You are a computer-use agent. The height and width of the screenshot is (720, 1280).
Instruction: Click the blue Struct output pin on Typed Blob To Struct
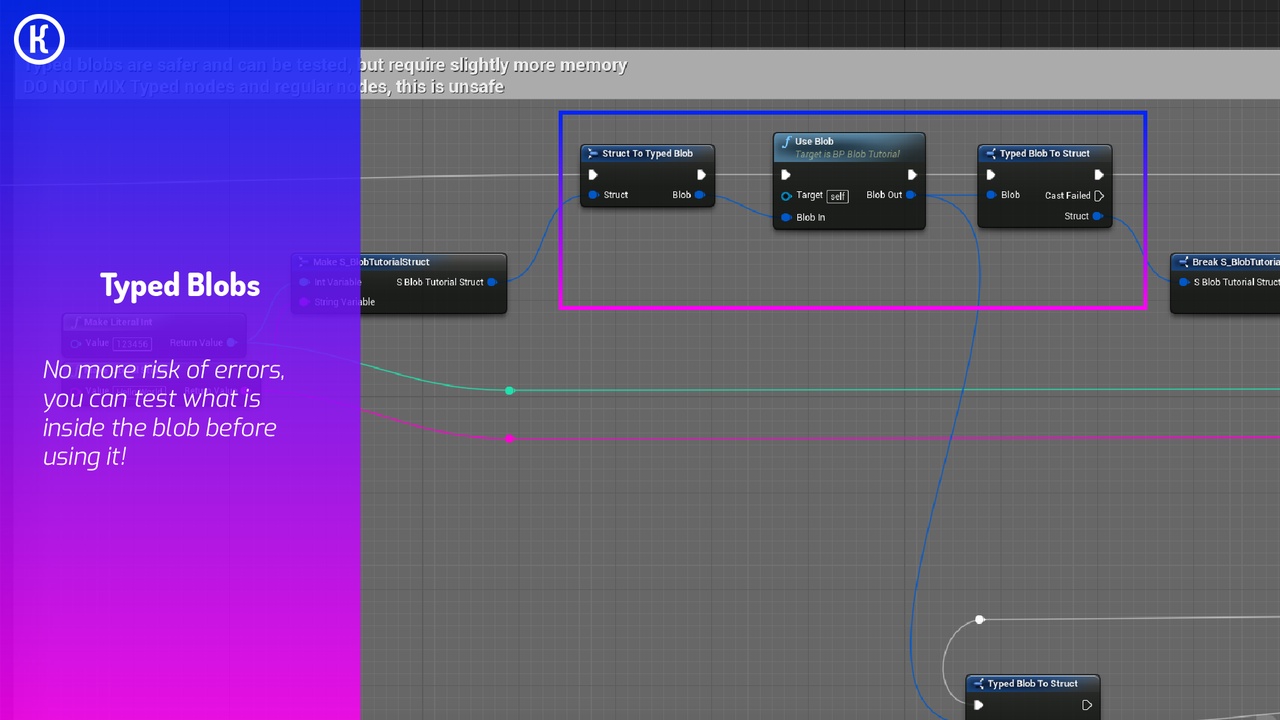click(x=1095, y=216)
